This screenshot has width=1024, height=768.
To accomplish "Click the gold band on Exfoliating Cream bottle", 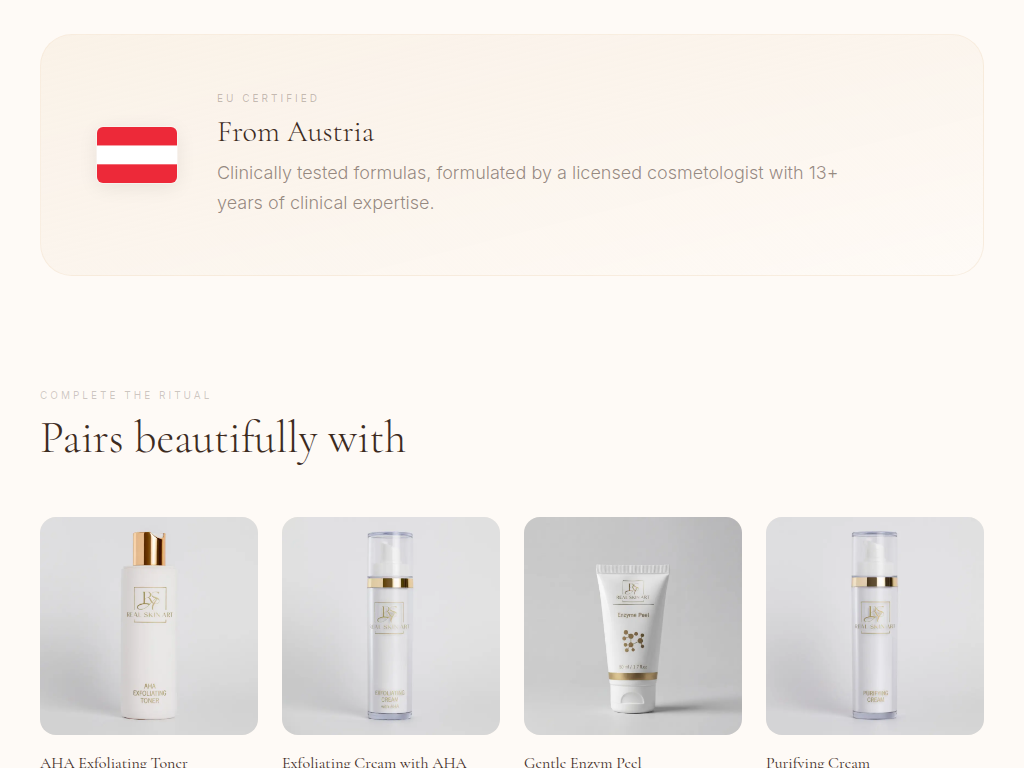I will coord(390,583).
